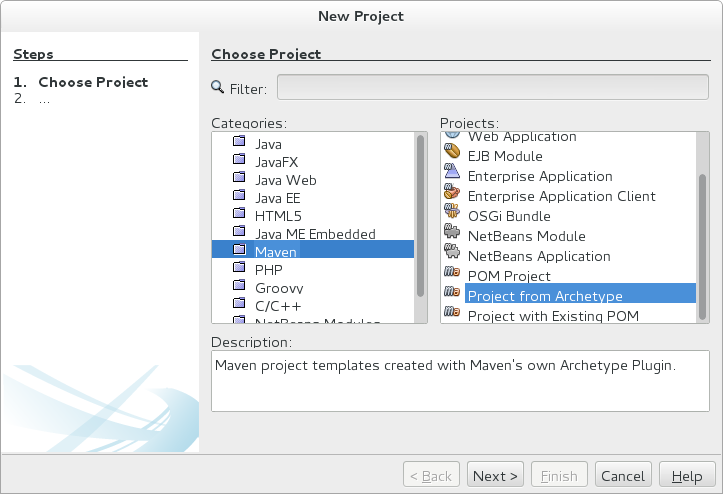This screenshot has width=723, height=494.
Task: Select the Java Web category
Action: click(x=285, y=180)
